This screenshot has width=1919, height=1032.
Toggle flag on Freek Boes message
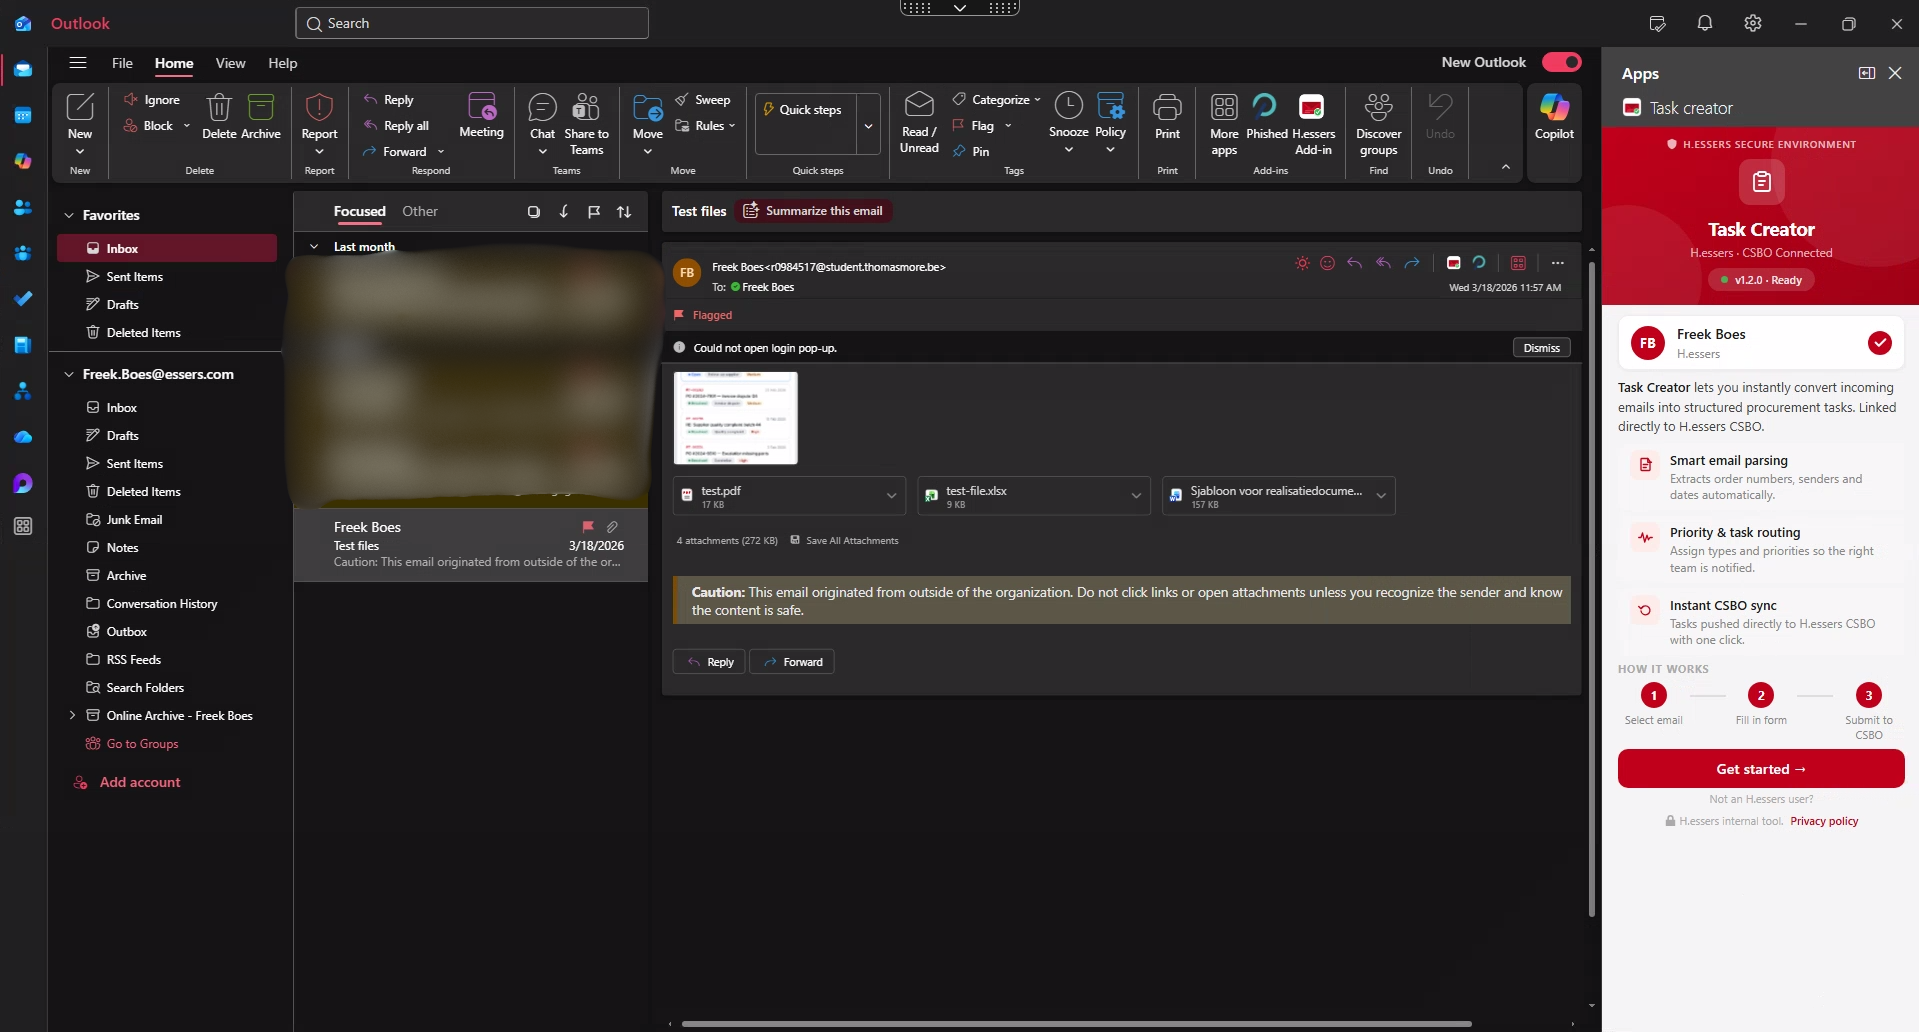pyautogui.click(x=588, y=526)
